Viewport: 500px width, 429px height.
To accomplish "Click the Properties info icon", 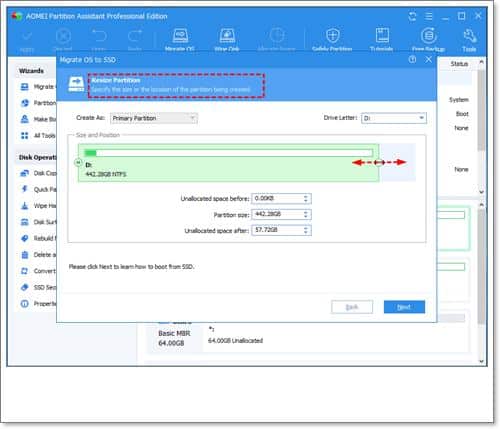I will [x=25, y=303].
